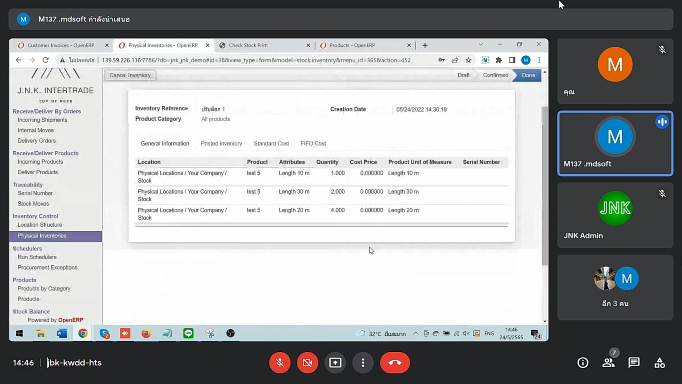Open Stock Moves menu item
682x384 pixels.
(33, 204)
